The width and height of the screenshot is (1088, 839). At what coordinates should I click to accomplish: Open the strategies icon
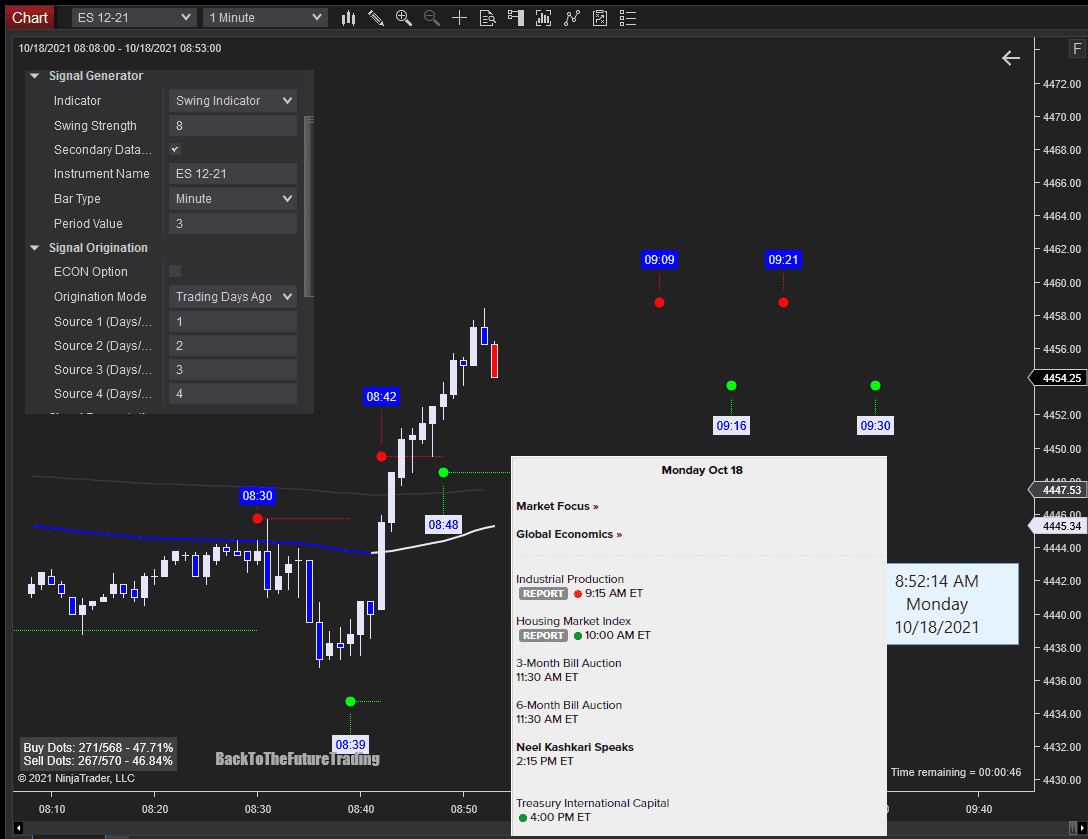point(600,18)
